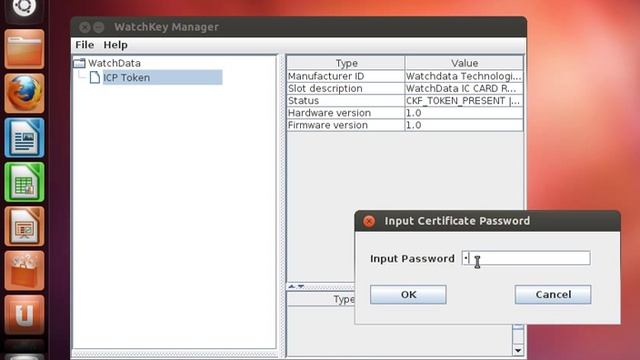Image resolution: width=640 pixels, height=360 pixels.
Task: Click the OK button
Action: (x=408, y=294)
